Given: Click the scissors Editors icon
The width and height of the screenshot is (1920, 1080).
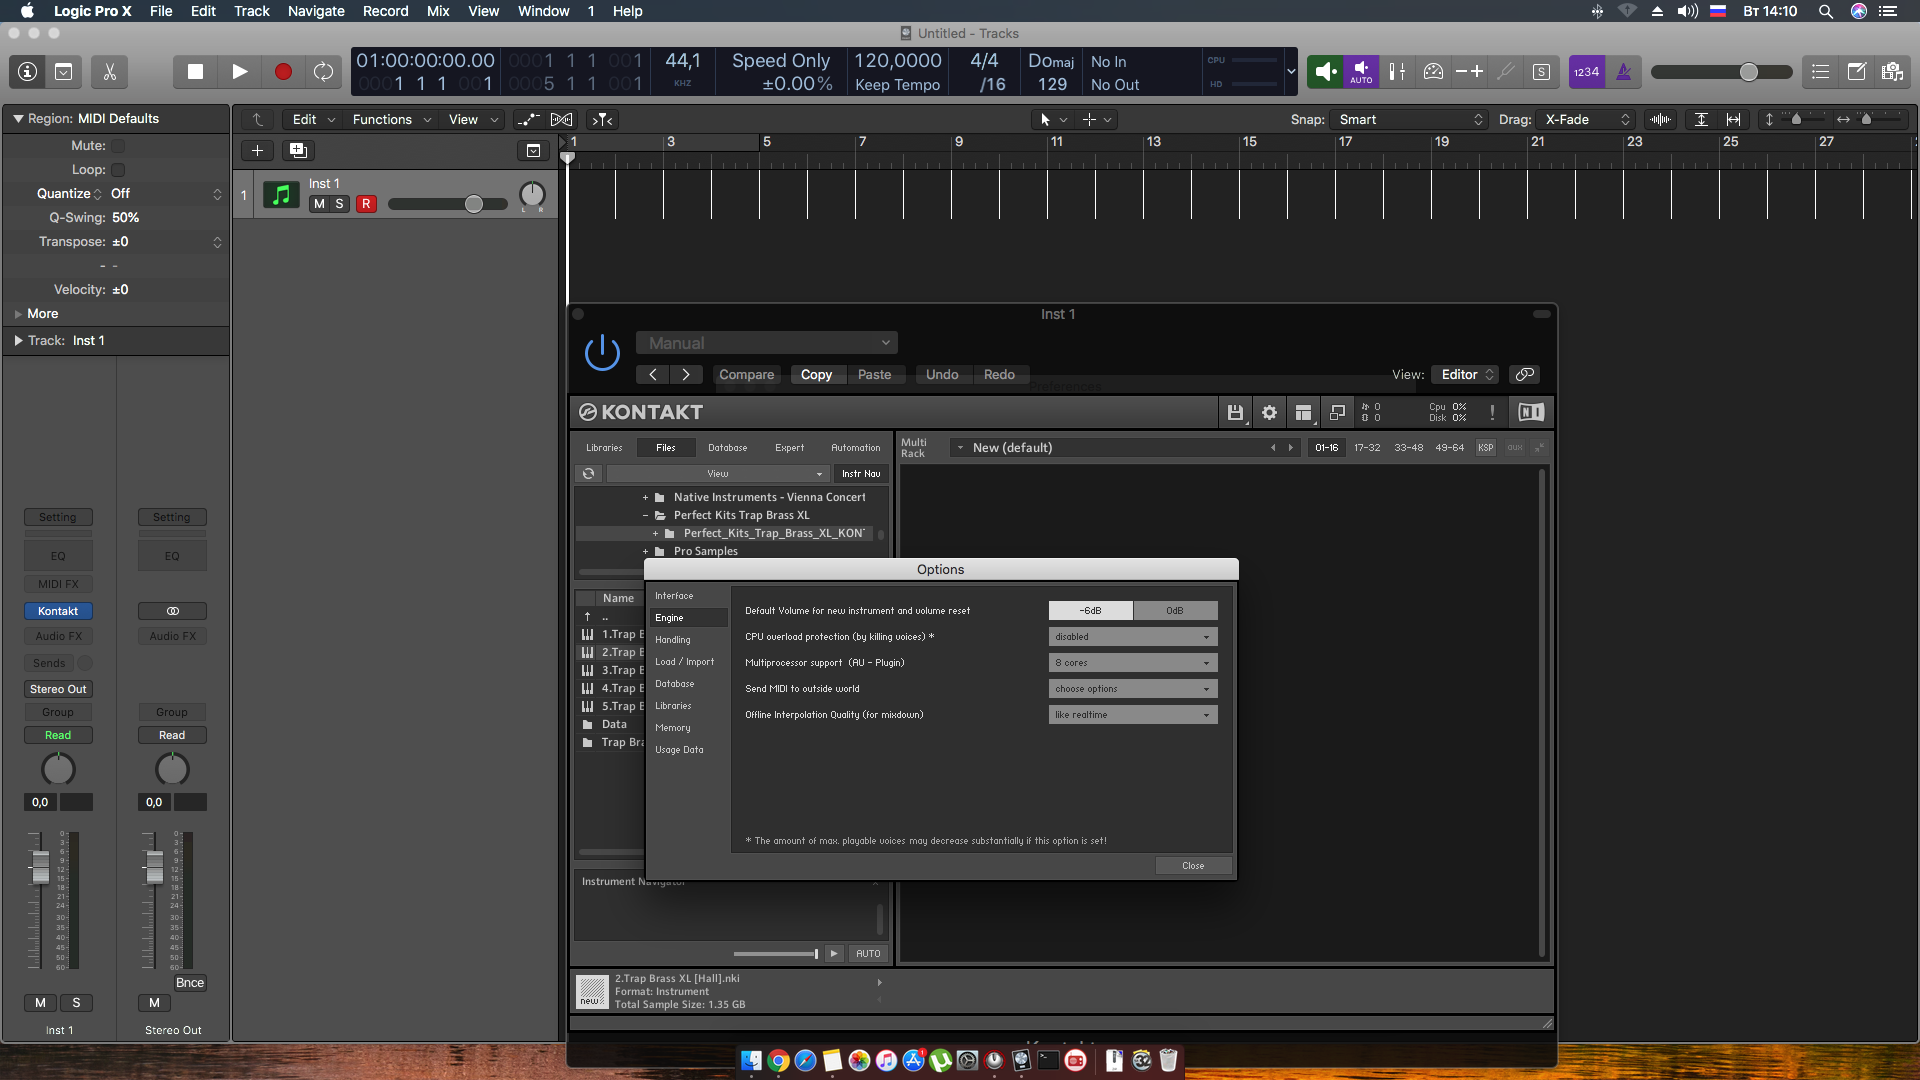Looking at the screenshot, I should tap(109, 72).
